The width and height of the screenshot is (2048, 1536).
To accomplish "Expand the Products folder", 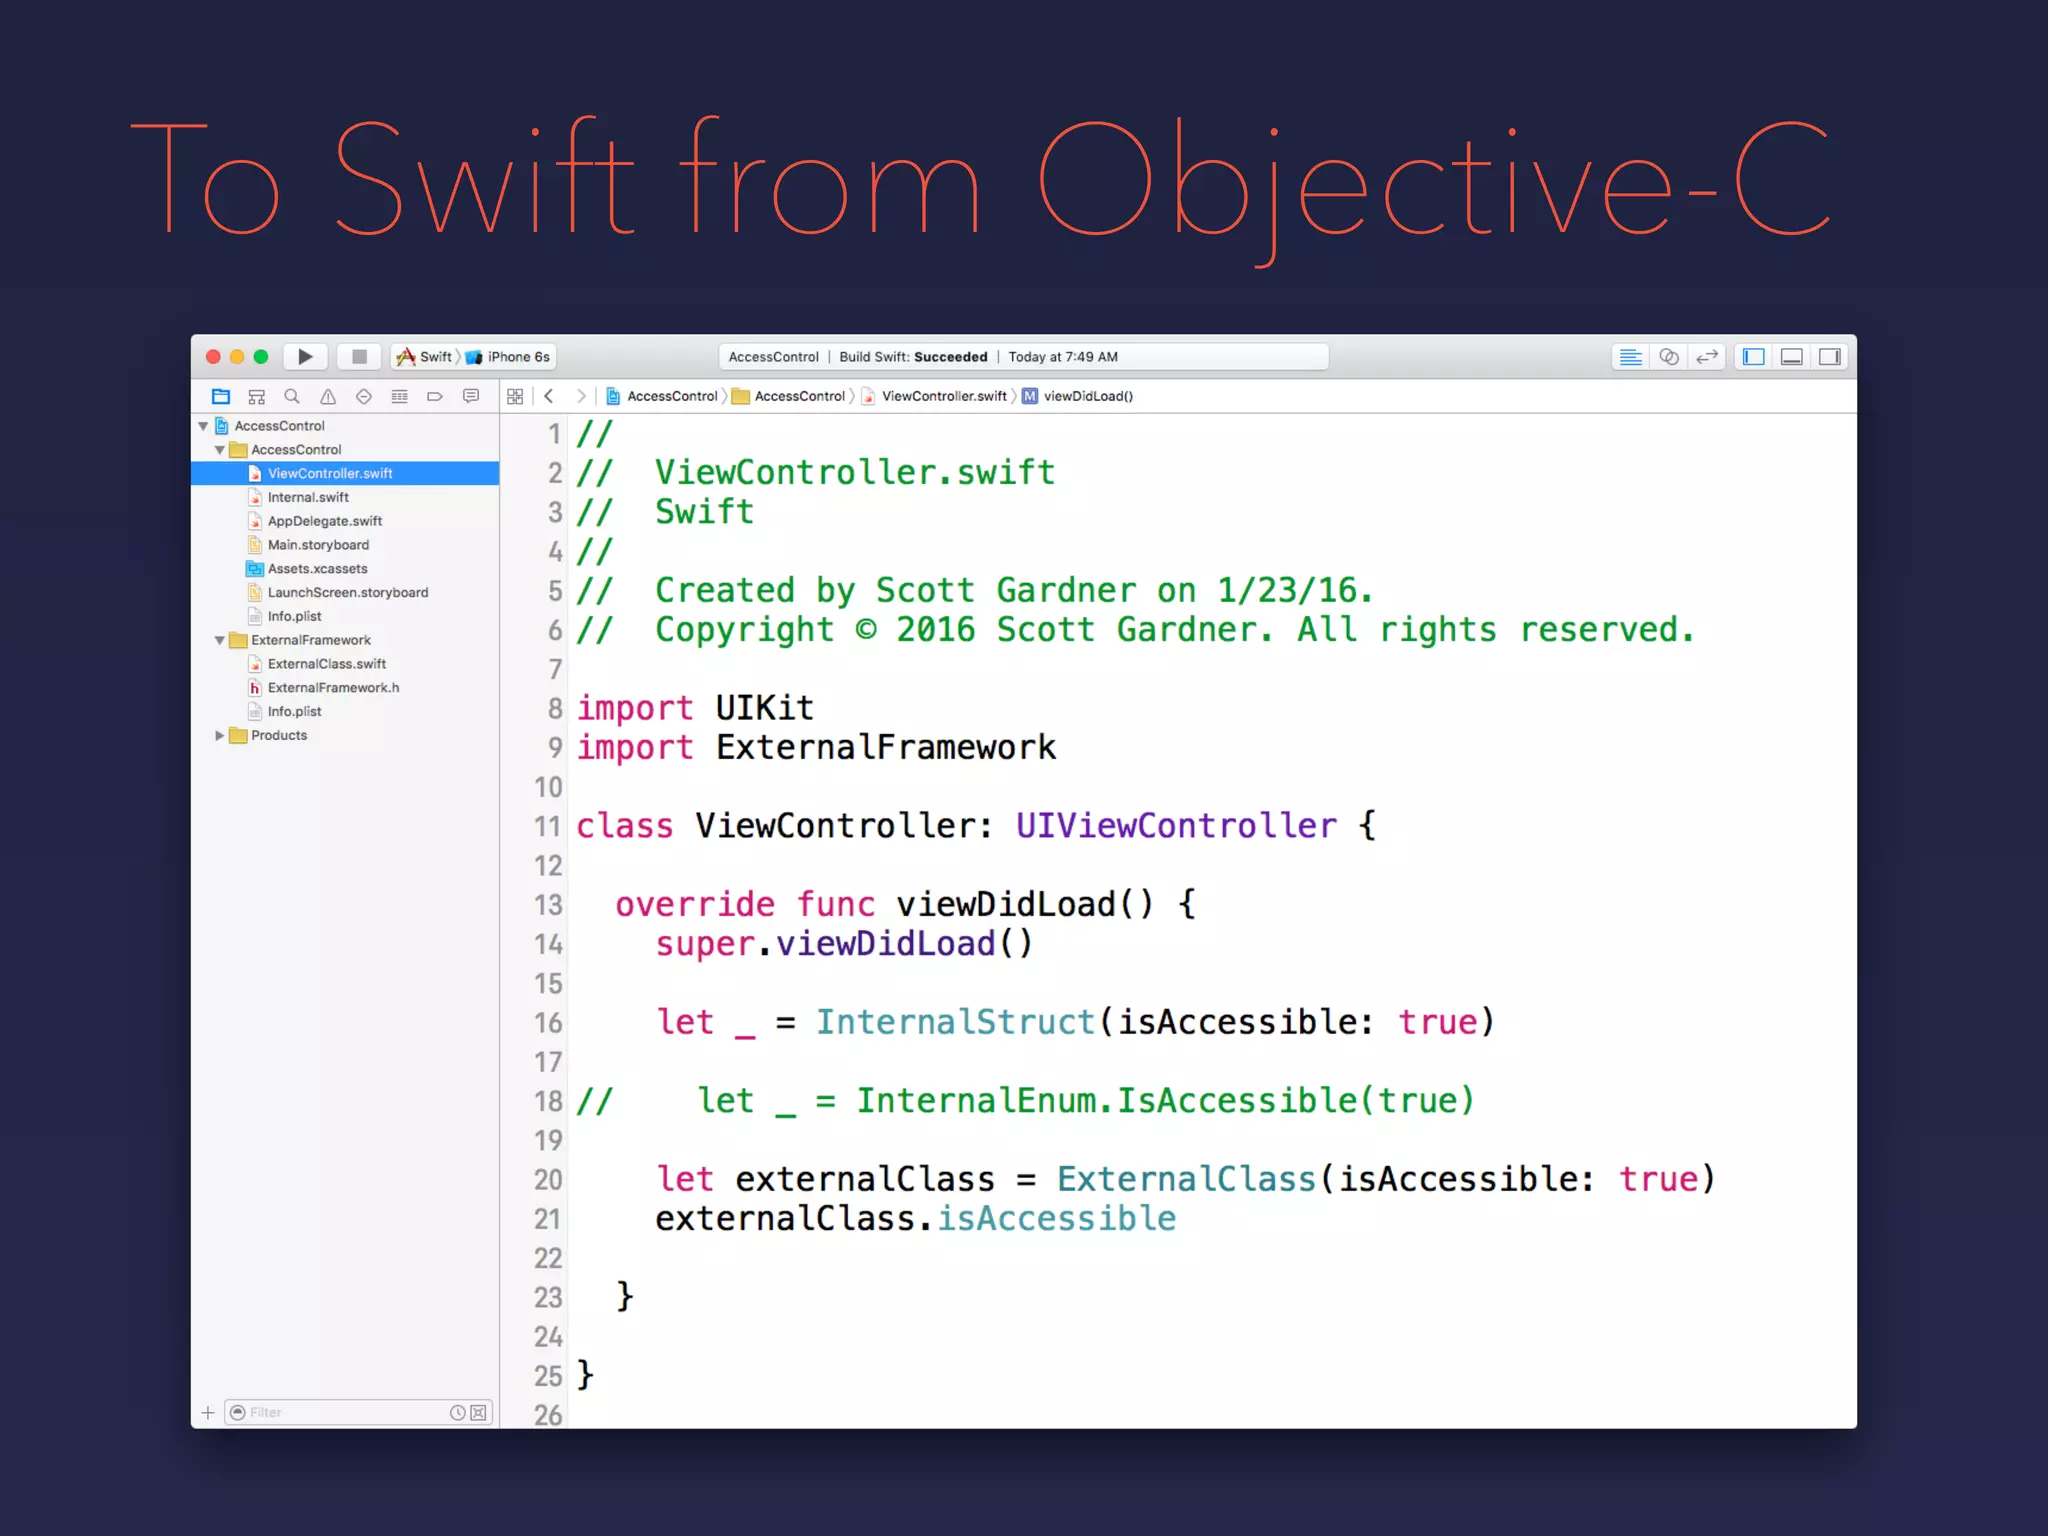I will pyautogui.click(x=220, y=735).
